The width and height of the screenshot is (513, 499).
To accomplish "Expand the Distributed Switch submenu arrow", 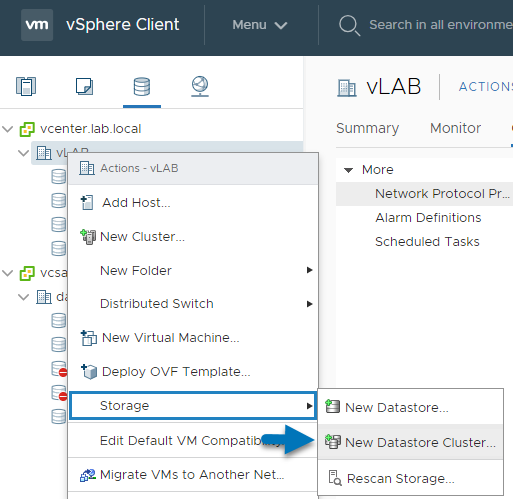I will pos(310,304).
